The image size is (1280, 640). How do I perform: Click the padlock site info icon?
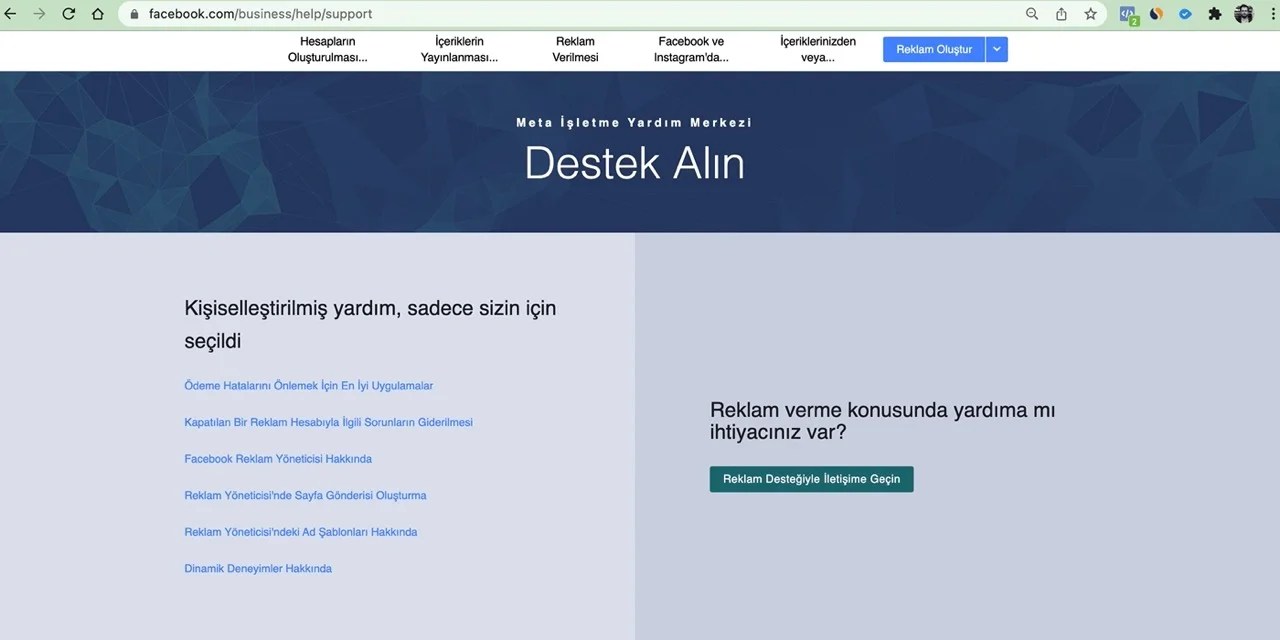pos(134,14)
